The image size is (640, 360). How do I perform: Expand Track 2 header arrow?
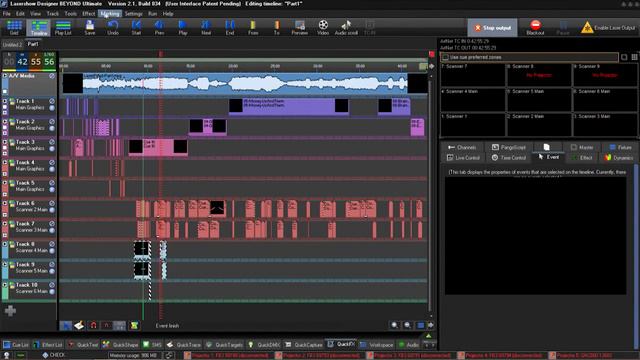(x=5, y=122)
